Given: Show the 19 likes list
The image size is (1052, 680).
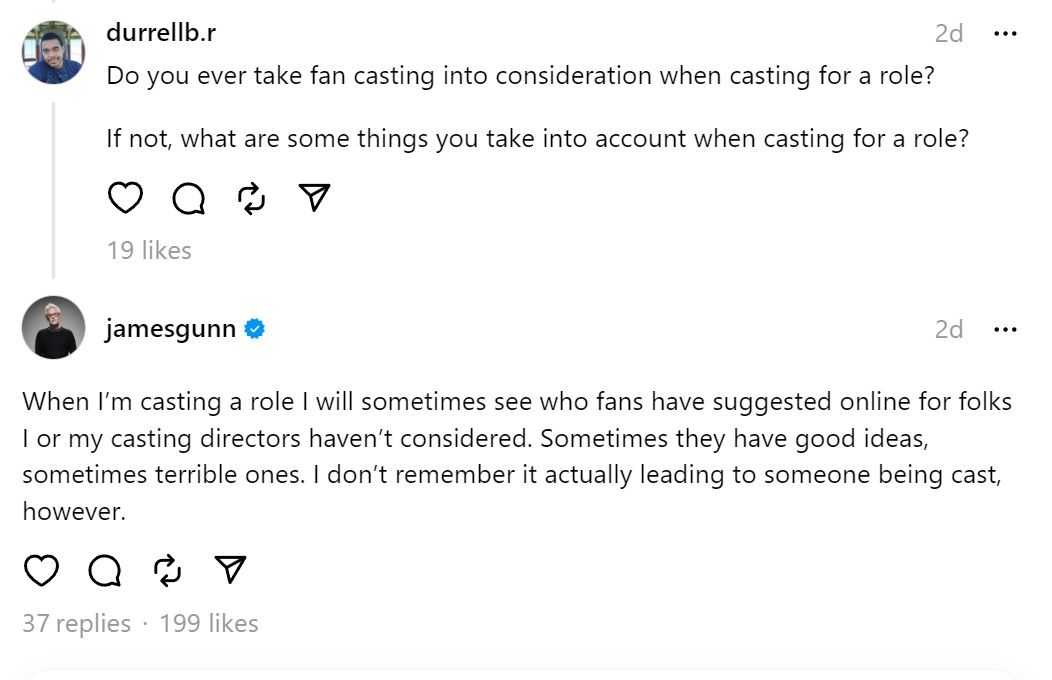Looking at the screenshot, I should click(149, 250).
